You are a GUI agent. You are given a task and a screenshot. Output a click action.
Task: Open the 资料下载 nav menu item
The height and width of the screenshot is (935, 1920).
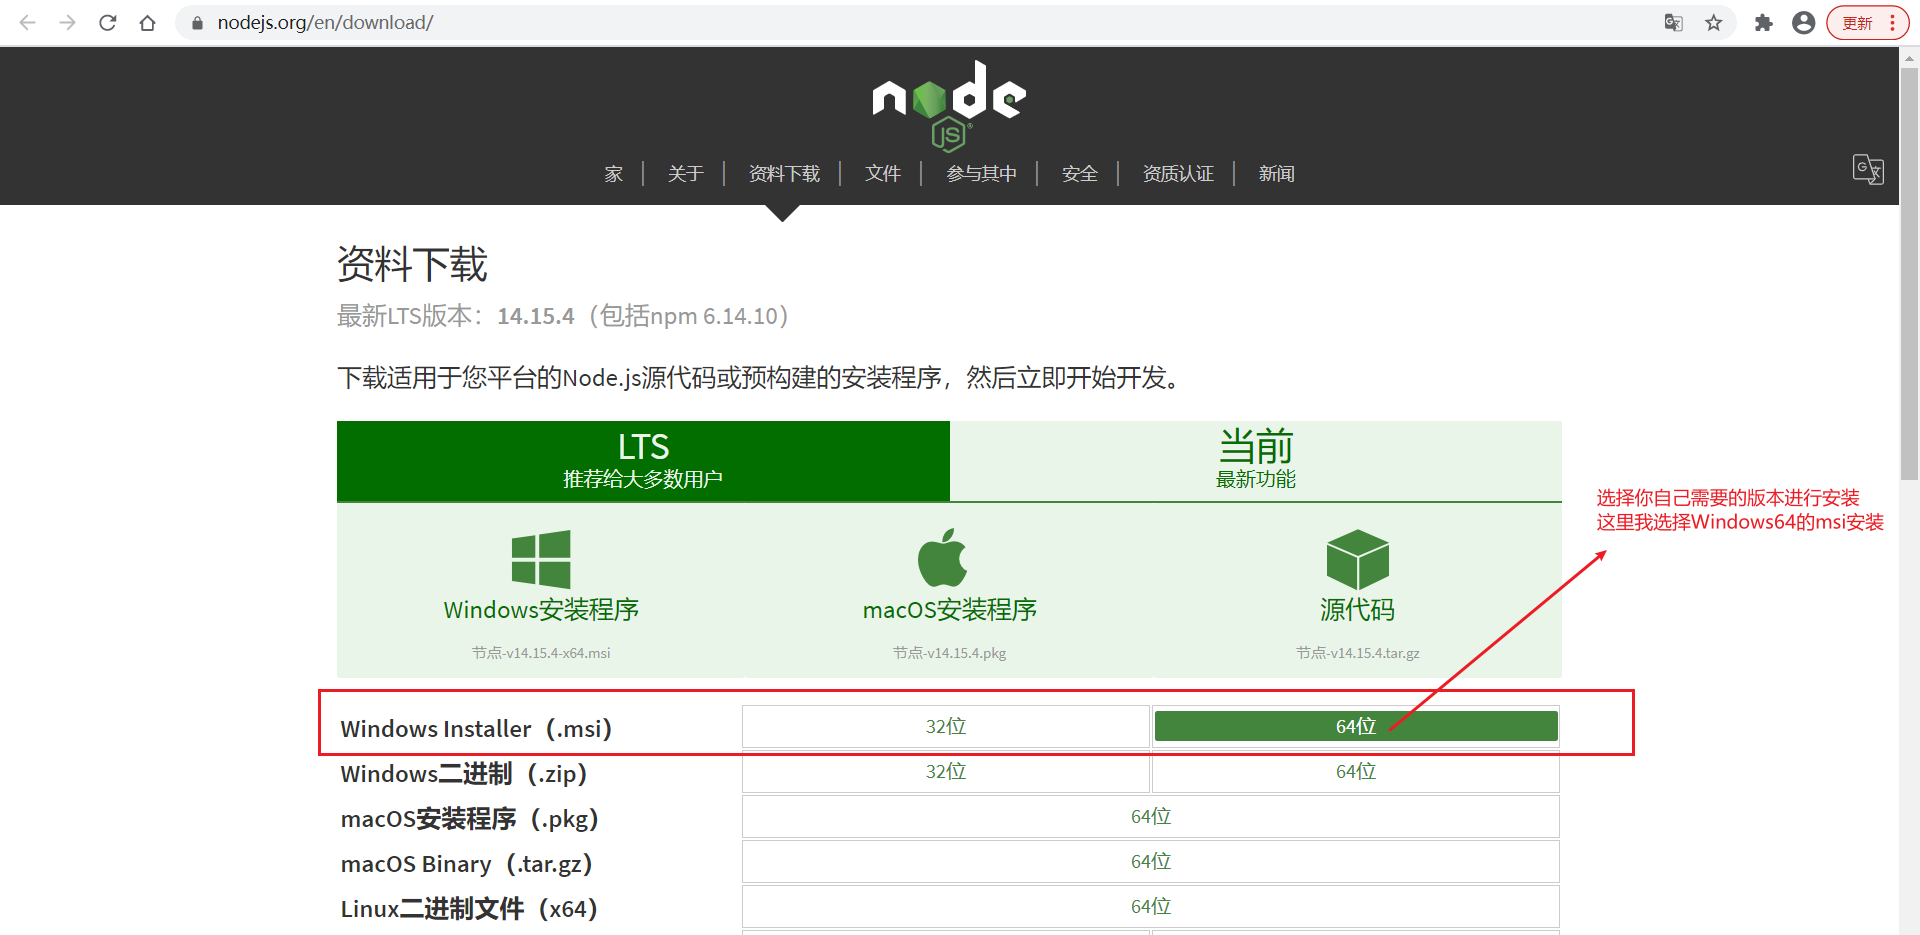784,174
